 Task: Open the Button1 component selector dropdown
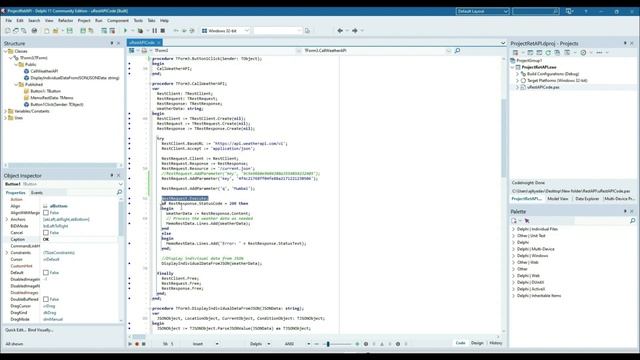(x=120, y=184)
